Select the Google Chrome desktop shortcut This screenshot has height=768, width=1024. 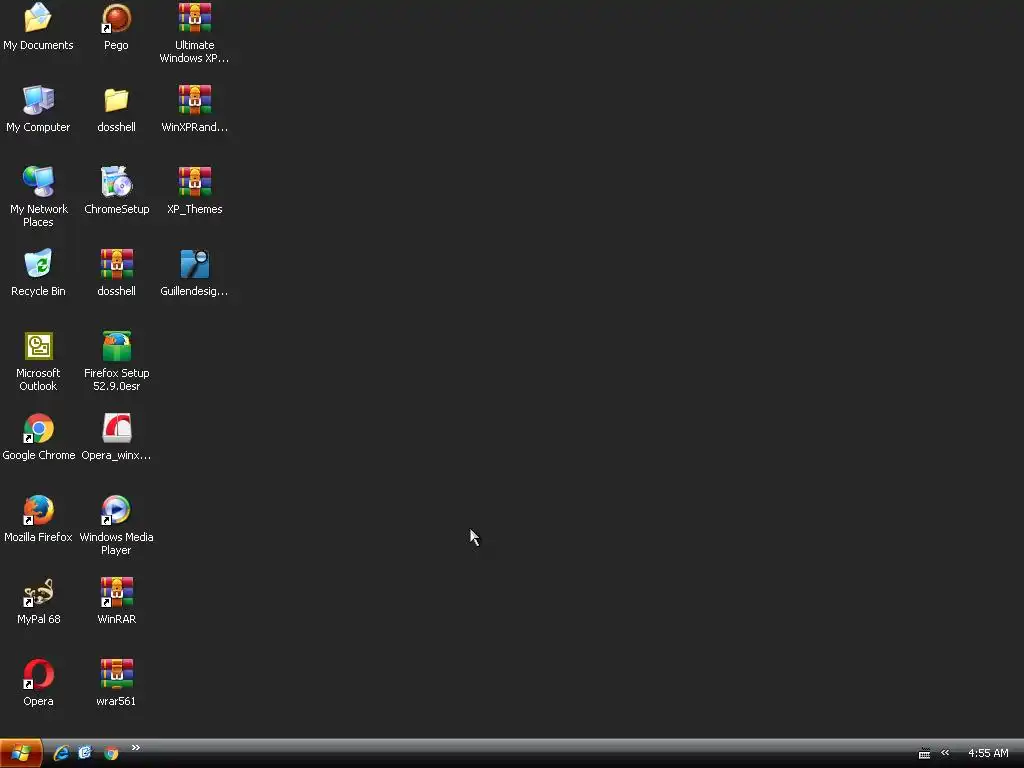tap(38, 428)
